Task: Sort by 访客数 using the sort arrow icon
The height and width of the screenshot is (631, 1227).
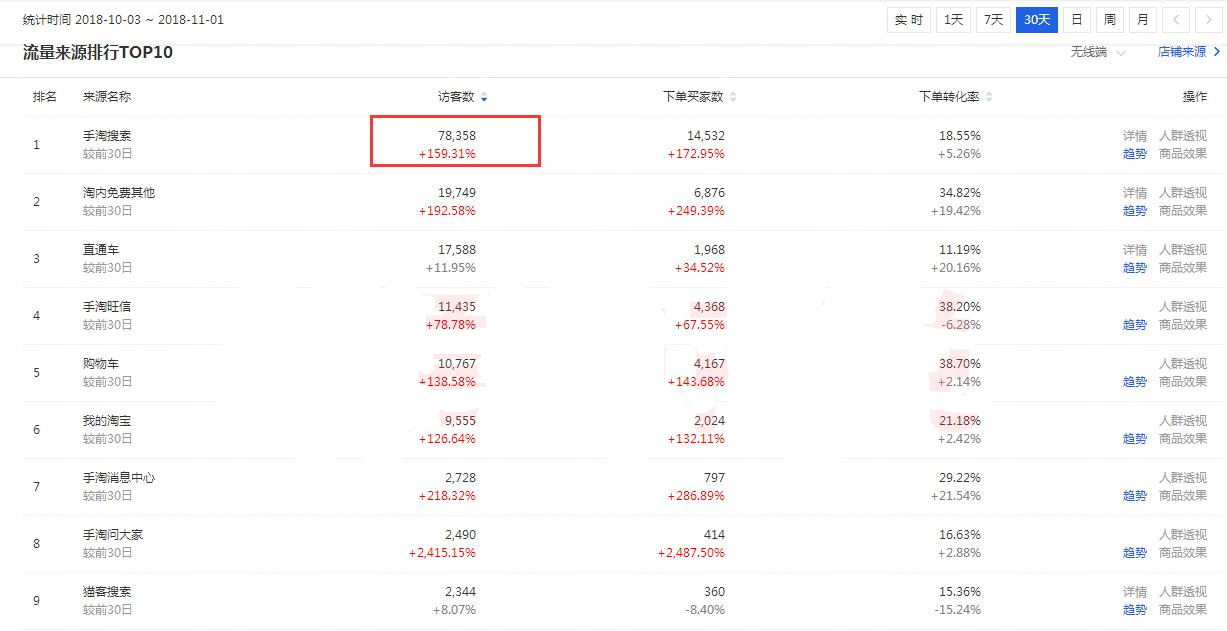Action: pyautogui.click(x=484, y=97)
